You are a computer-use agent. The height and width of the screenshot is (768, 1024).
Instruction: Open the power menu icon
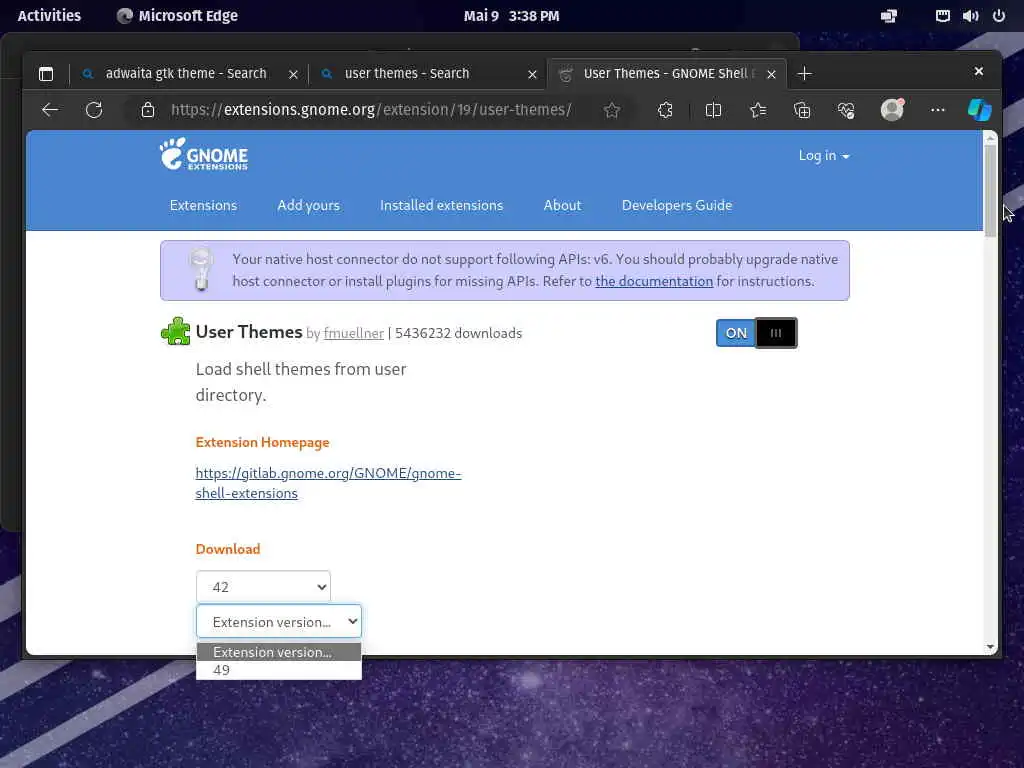[x=999, y=16]
